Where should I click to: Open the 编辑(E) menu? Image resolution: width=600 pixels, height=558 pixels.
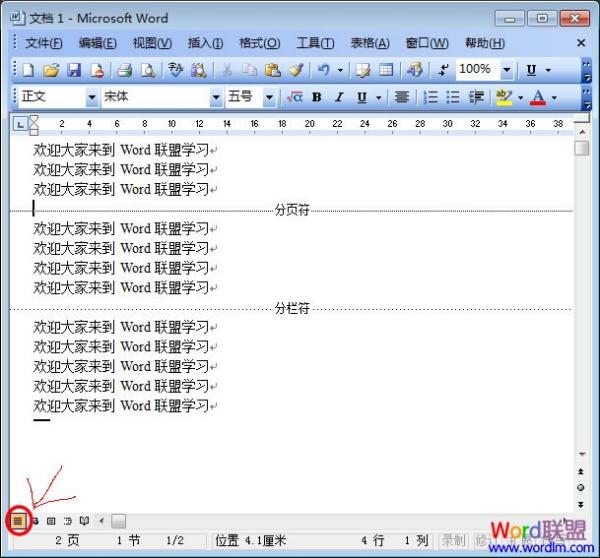coord(98,43)
